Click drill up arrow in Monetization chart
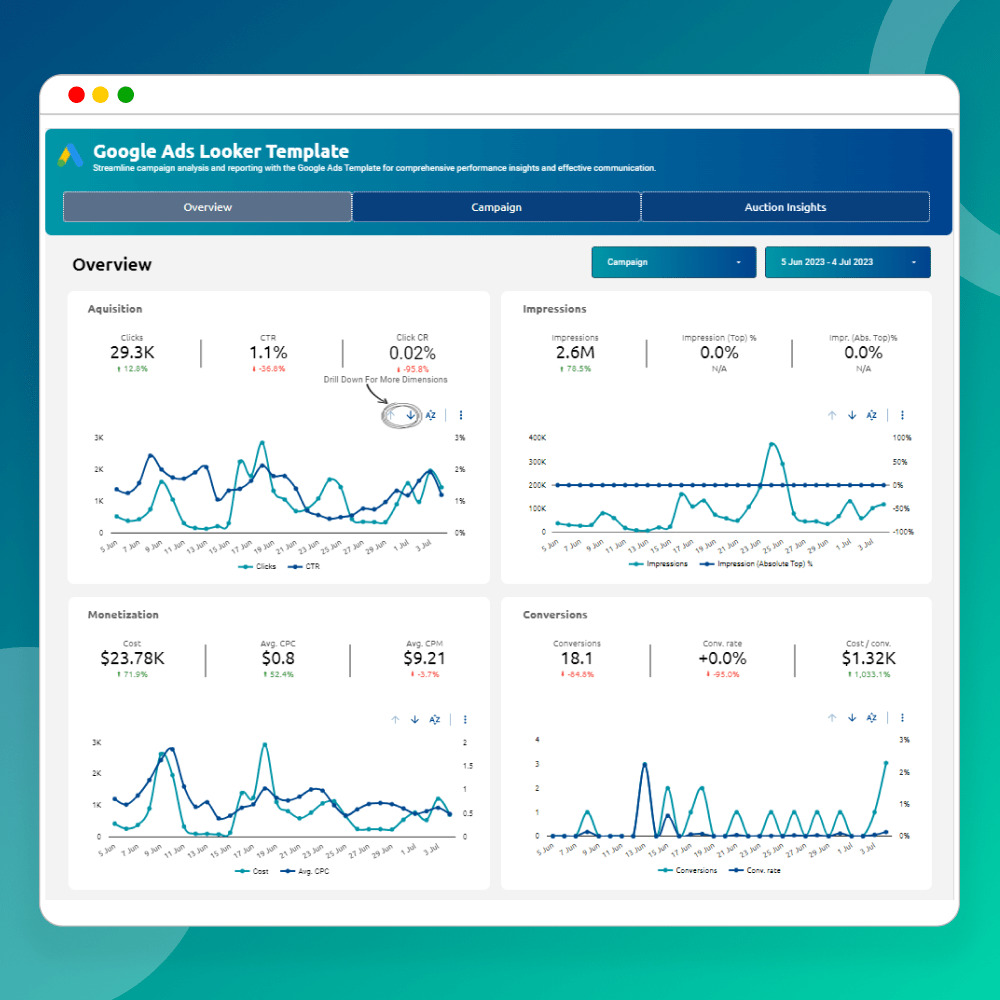 coord(395,719)
